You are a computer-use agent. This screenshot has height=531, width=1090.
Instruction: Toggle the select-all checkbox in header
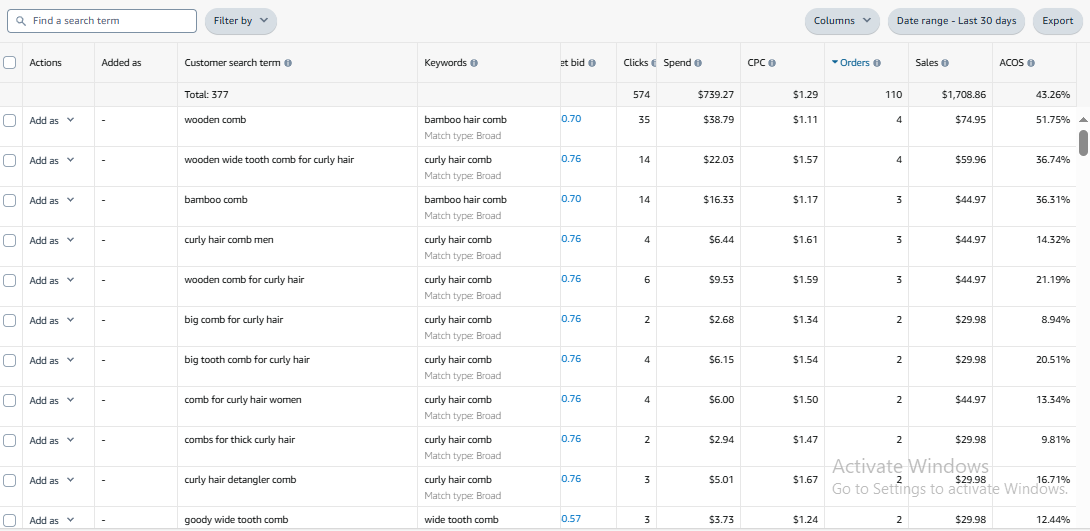tap(10, 62)
